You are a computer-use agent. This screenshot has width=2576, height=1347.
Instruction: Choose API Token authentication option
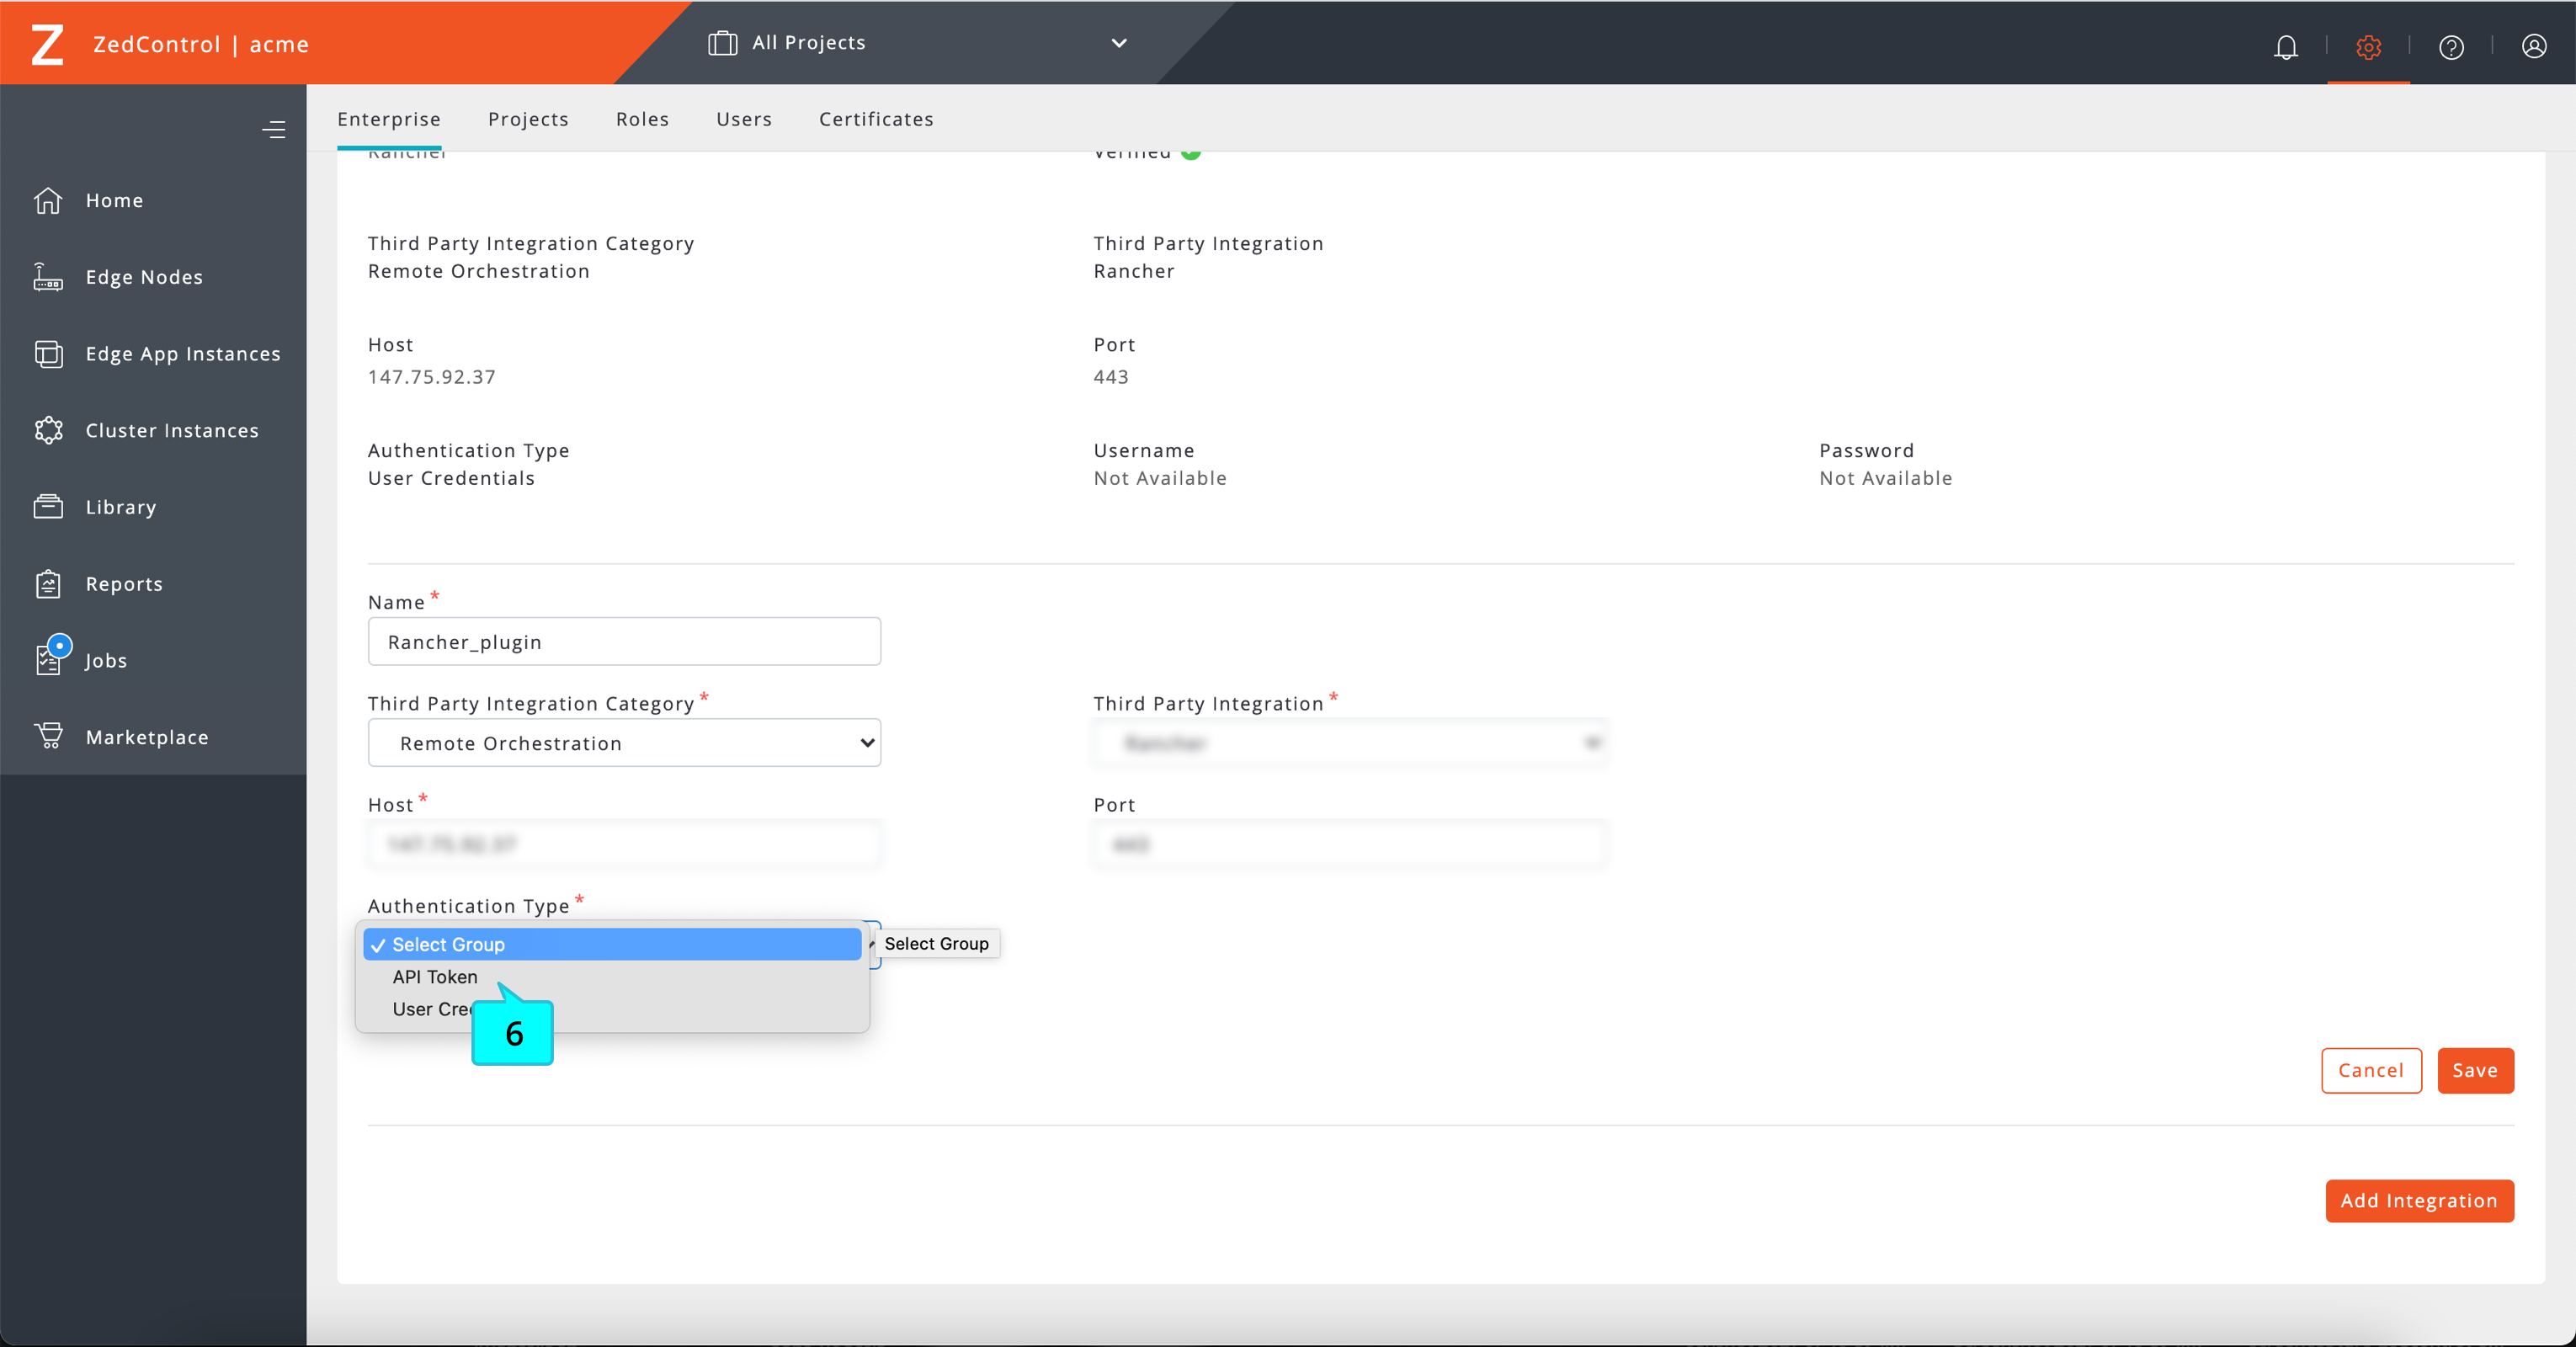pyautogui.click(x=435, y=977)
